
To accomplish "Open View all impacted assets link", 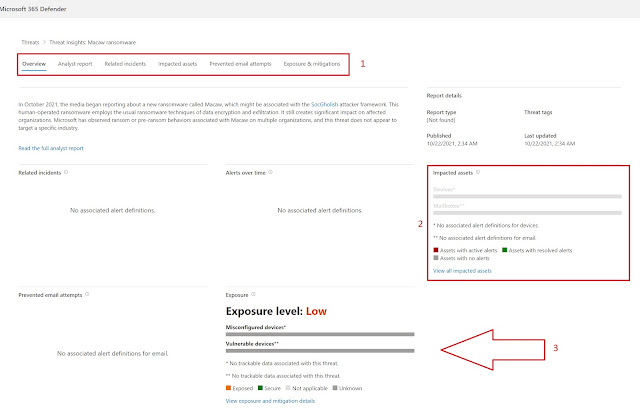I will pyautogui.click(x=462, y=271).
